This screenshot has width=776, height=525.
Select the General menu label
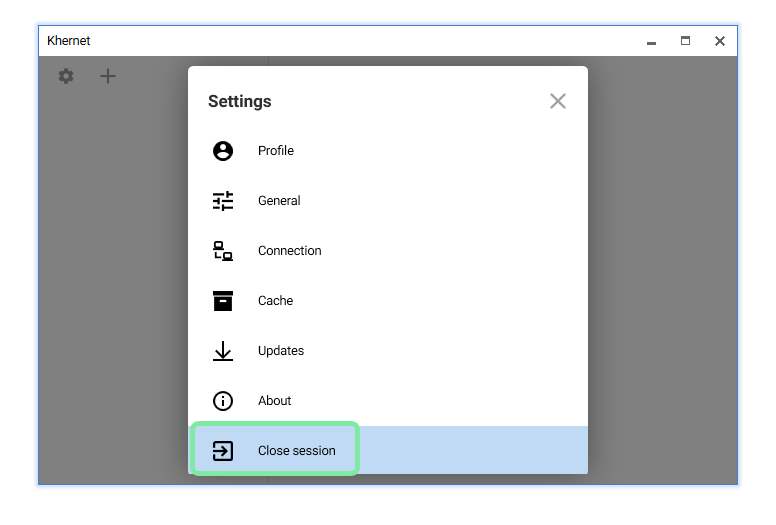tap(279, 201)
